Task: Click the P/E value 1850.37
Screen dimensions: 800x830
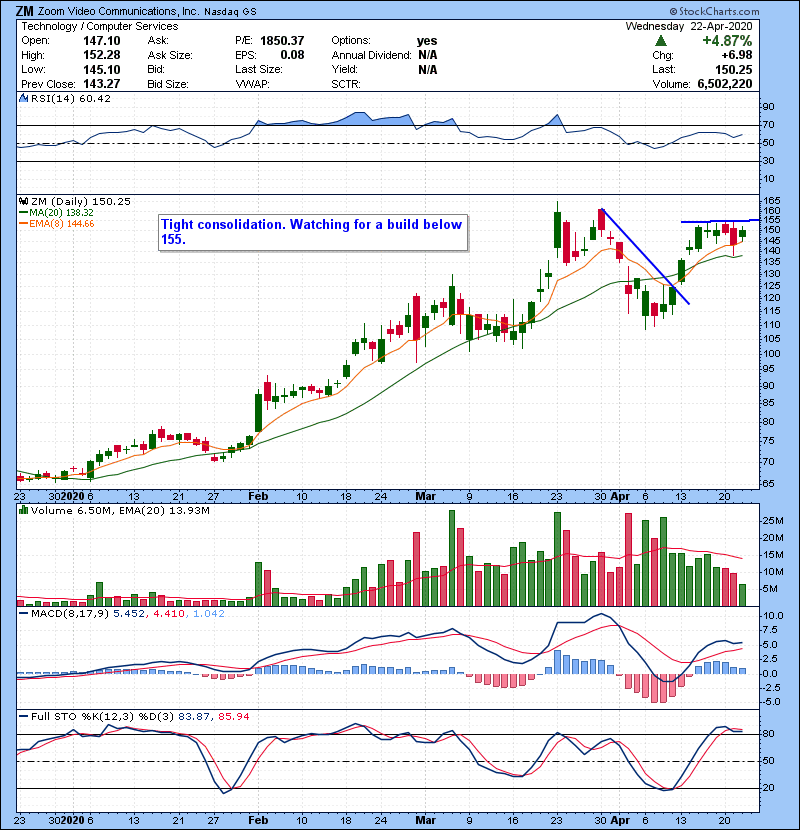Action: (282, 41)
